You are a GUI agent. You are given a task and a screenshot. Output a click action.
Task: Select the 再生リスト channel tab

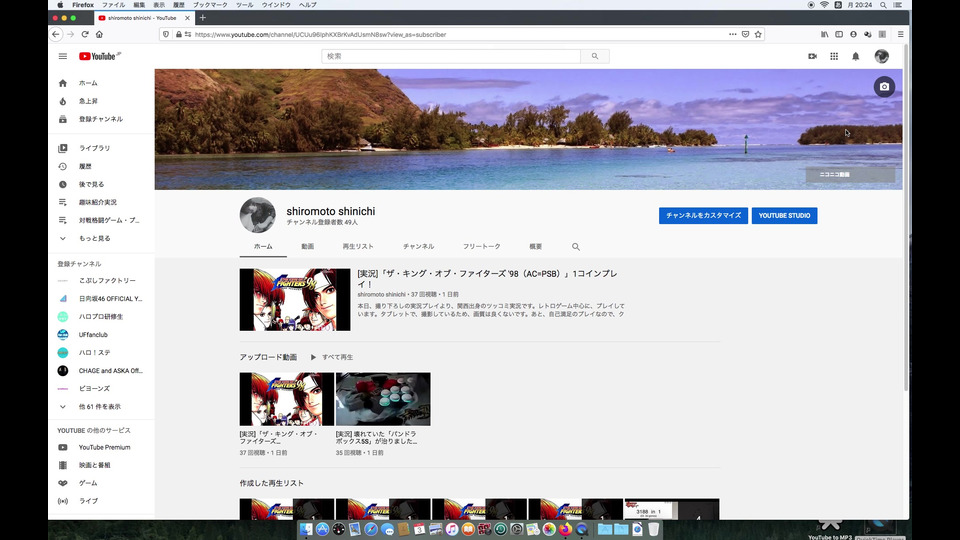(x=358, y=247)
